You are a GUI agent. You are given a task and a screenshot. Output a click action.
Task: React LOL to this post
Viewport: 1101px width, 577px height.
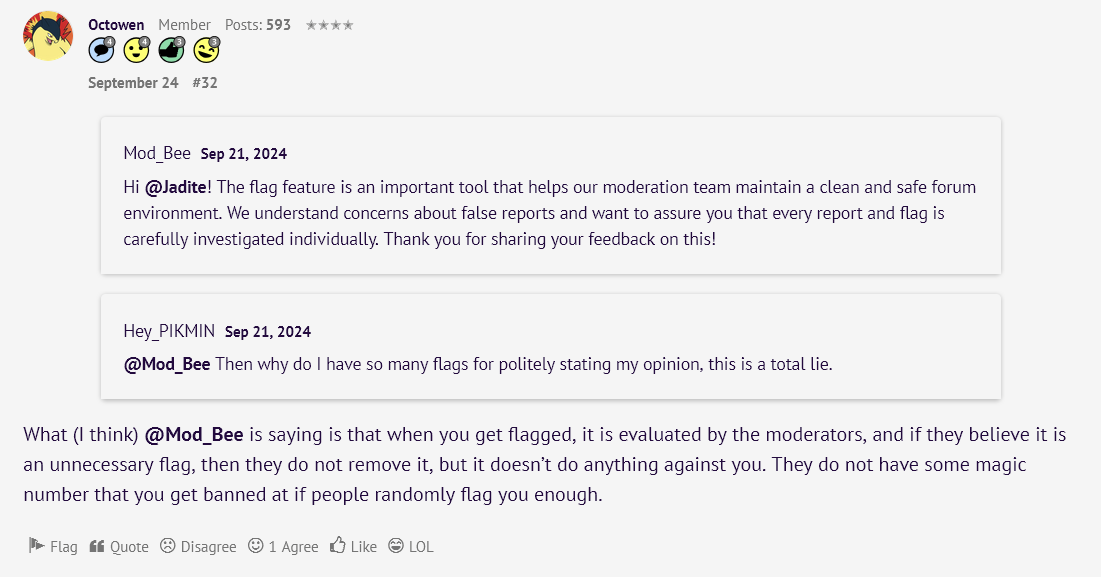pos(411,546)
